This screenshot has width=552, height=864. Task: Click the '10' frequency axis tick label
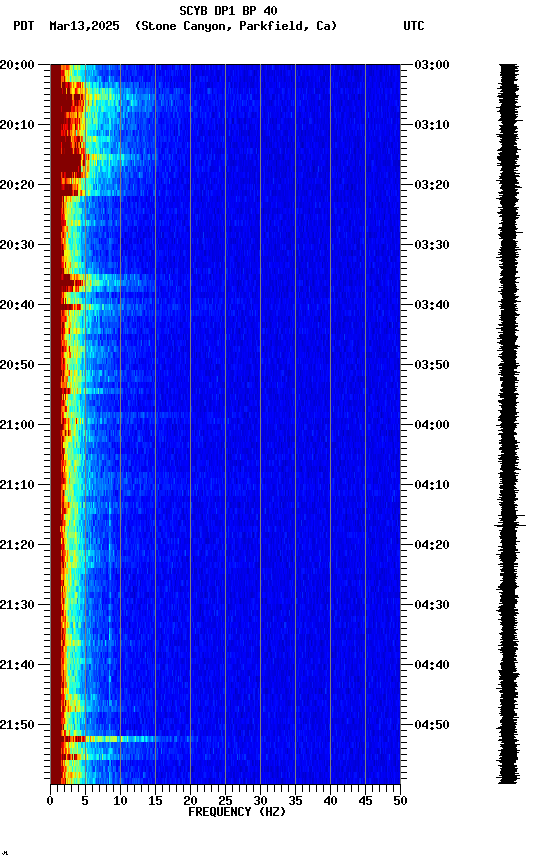coord(120,801)
